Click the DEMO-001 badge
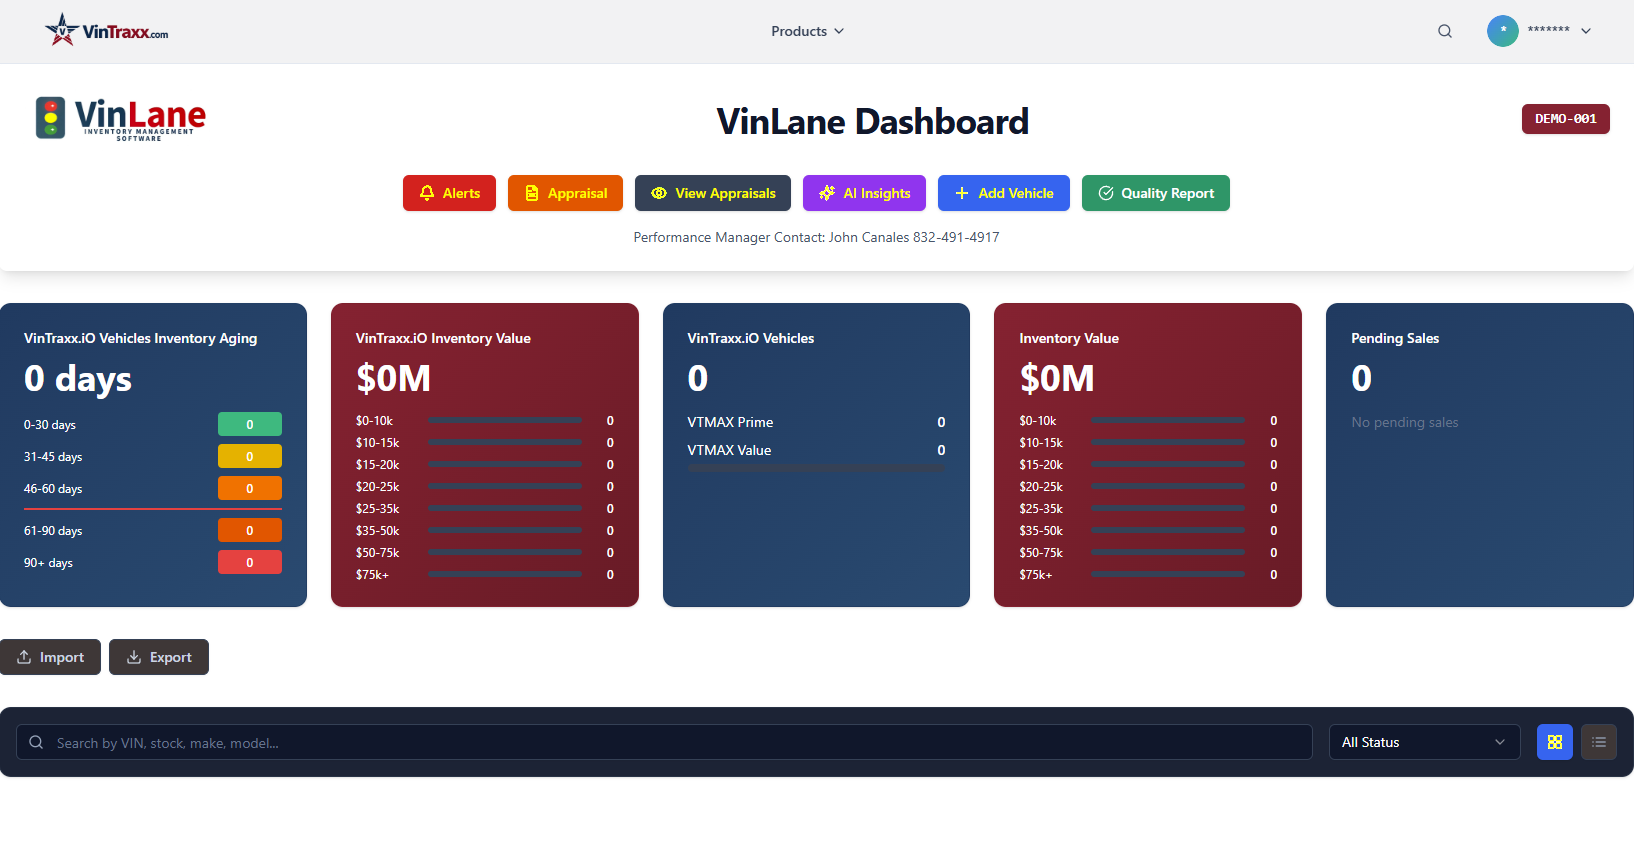Image resolution: width=1634 pixels, height=852 pixels. 1565,119
